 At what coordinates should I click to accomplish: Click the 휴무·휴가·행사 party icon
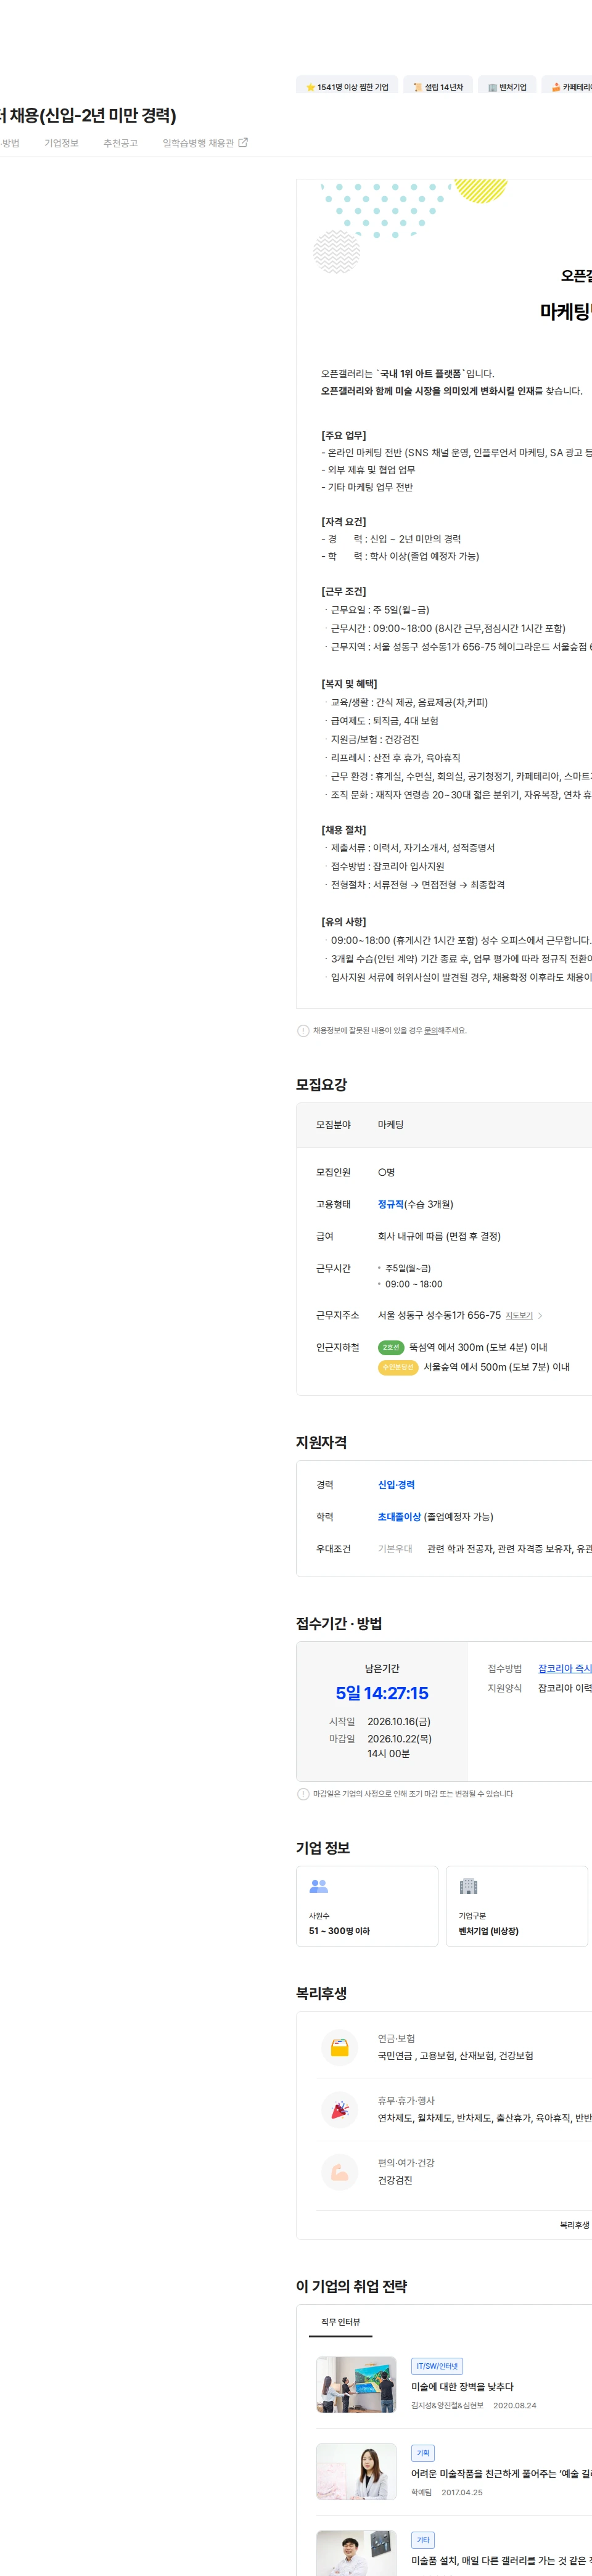pos(340,2109)
